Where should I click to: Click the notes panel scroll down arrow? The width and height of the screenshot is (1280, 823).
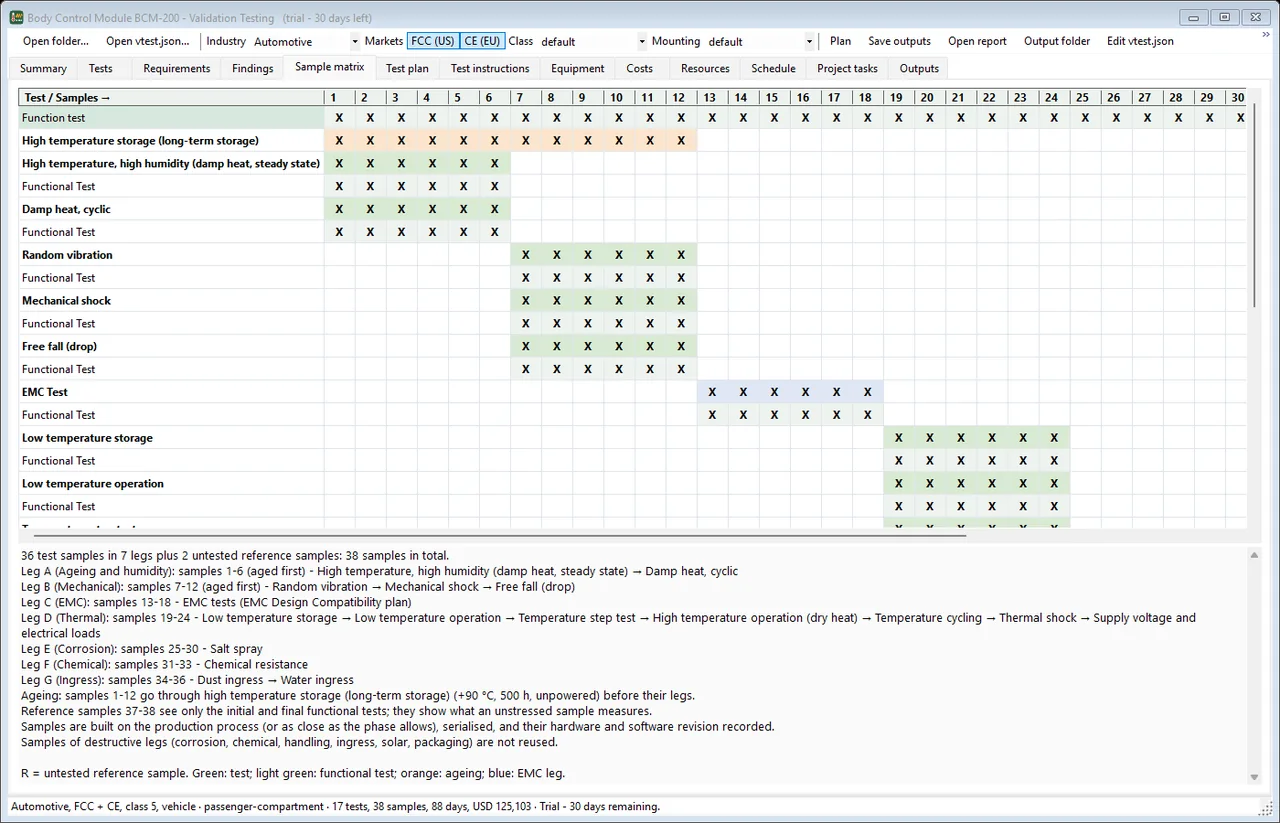click(1254, 777)
